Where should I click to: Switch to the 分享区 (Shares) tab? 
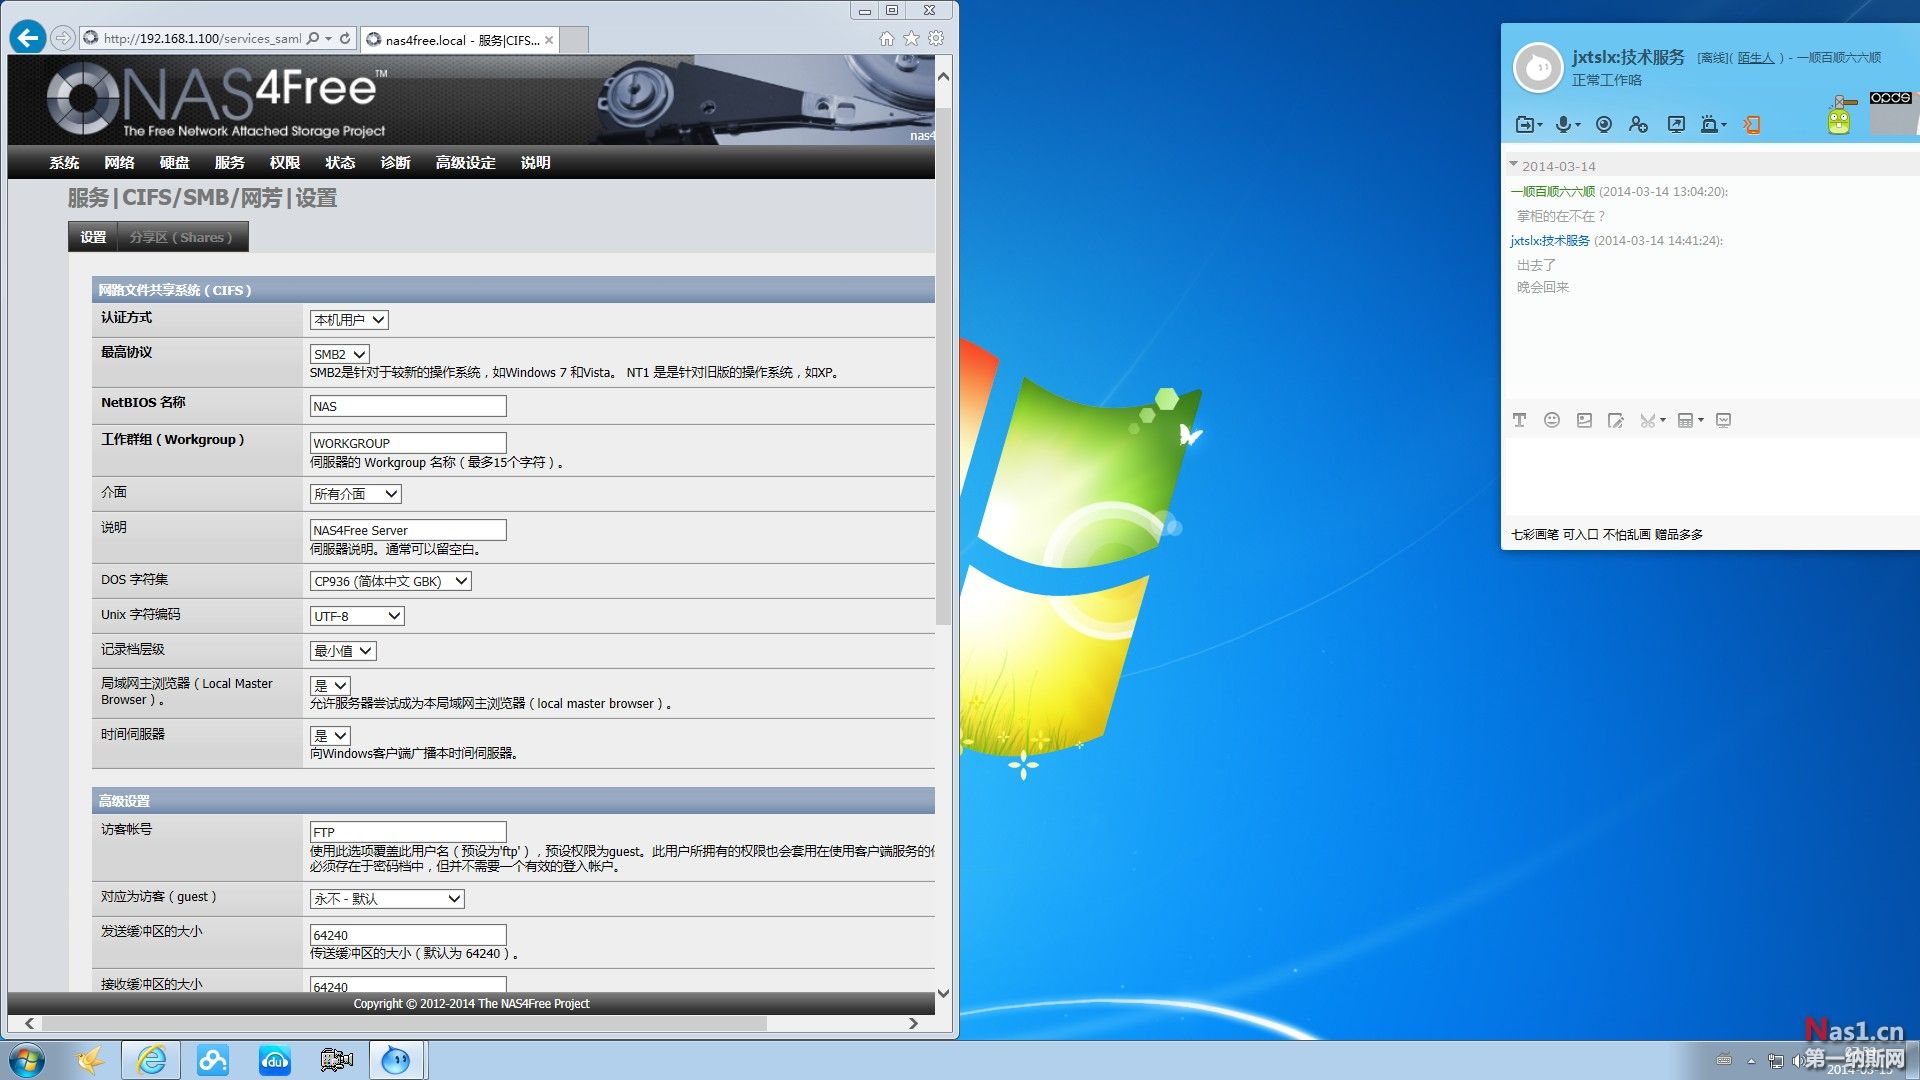point(182,237)
